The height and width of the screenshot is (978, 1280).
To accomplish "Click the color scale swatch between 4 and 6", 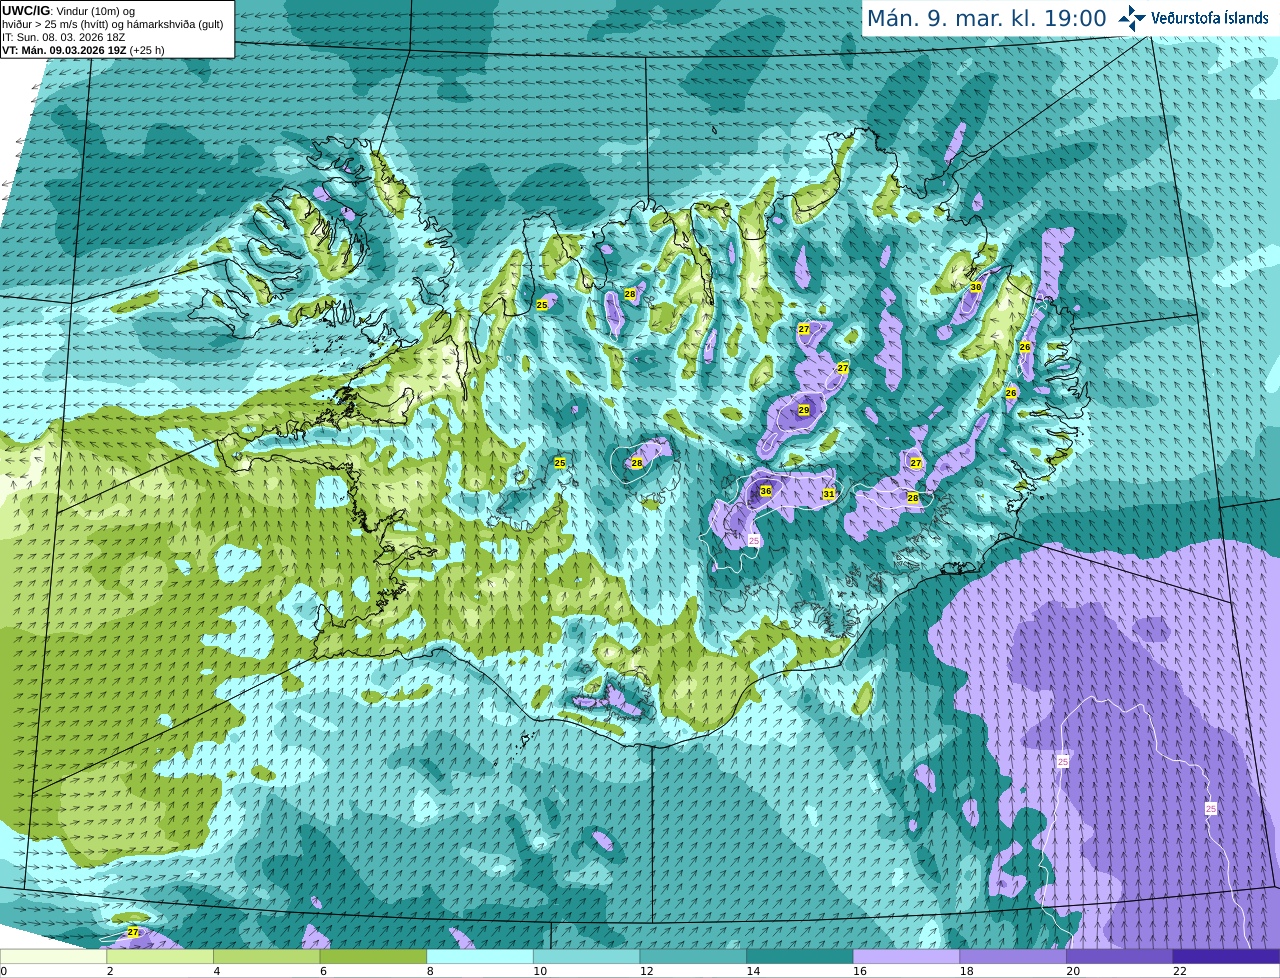I will coord(266,957).
